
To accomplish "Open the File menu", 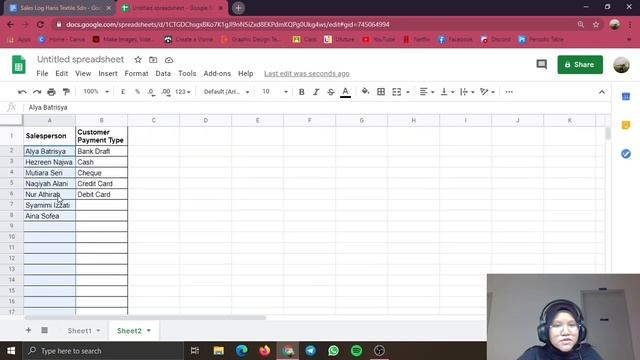I will 42,73.
